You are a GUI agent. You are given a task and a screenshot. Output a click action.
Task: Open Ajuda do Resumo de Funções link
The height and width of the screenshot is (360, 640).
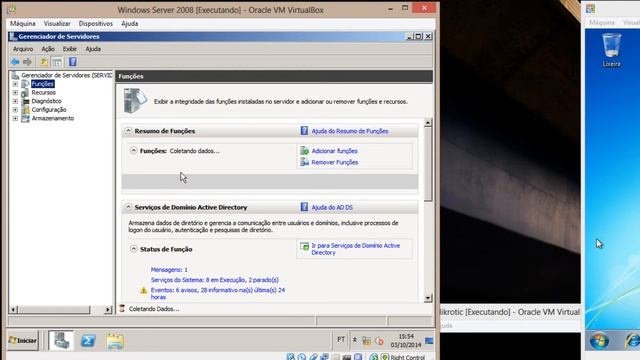click(x=350, y=131)
